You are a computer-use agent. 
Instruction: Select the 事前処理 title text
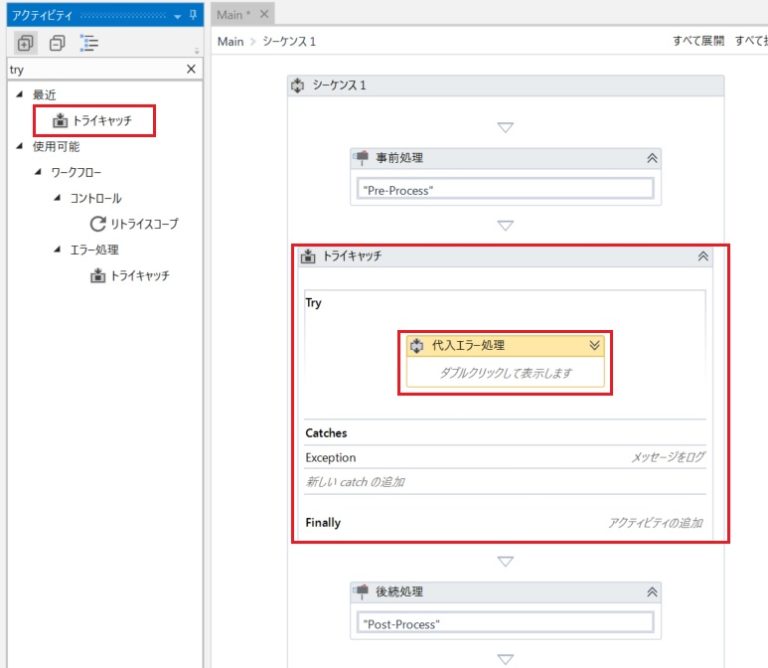pyautogui.click(x=399, y=158)
